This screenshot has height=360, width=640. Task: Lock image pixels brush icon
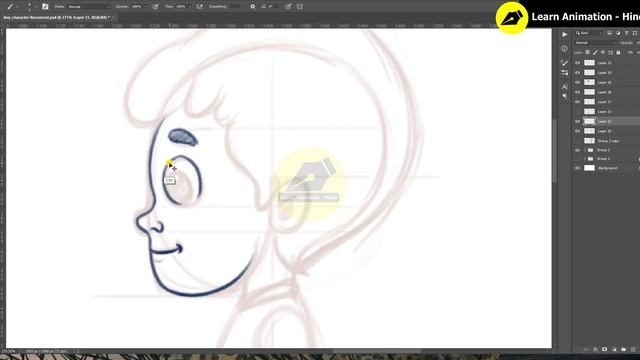coord(596,53)
